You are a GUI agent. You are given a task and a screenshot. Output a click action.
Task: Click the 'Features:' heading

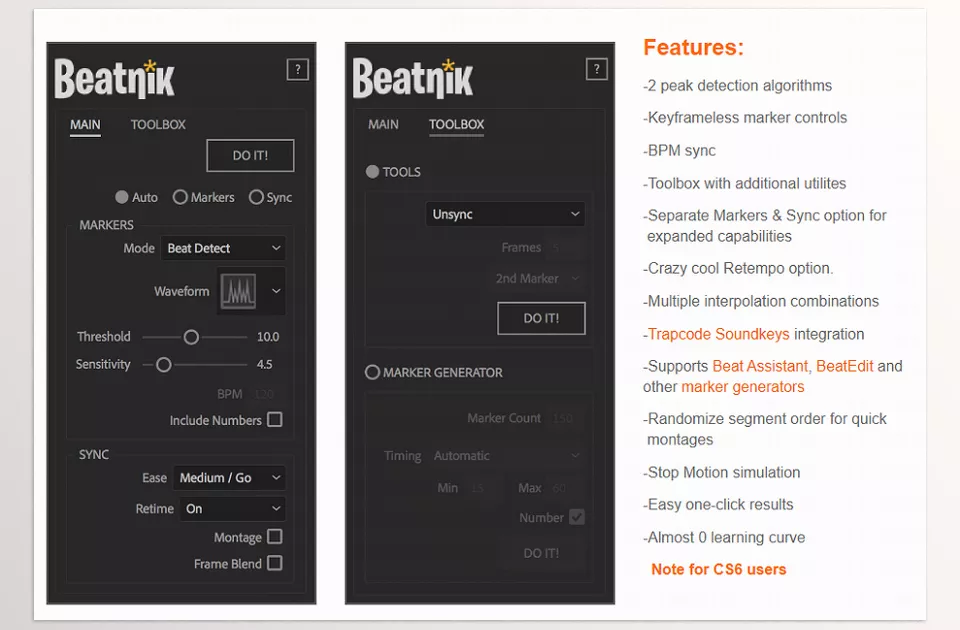point(693,47)
